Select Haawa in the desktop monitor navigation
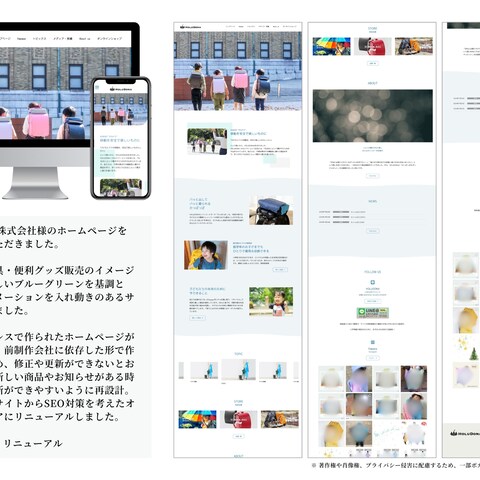The image size is (480, 480). click(x=21, y=39)
